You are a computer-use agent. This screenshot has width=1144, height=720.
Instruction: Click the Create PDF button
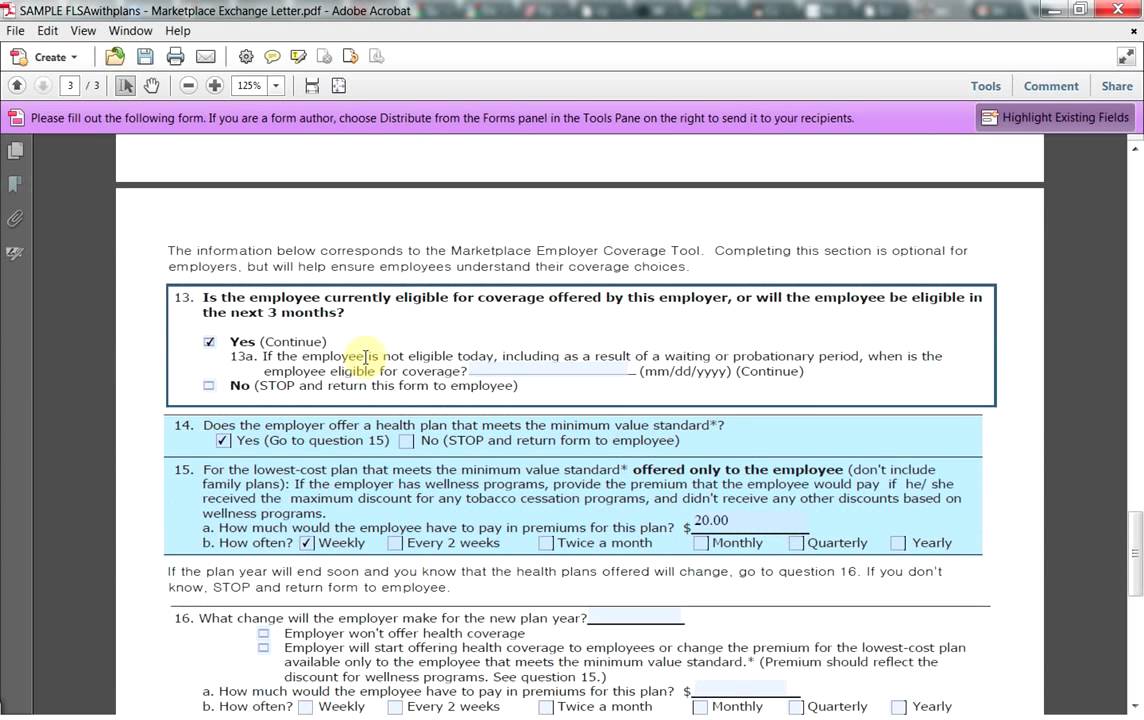pos(45,57)
